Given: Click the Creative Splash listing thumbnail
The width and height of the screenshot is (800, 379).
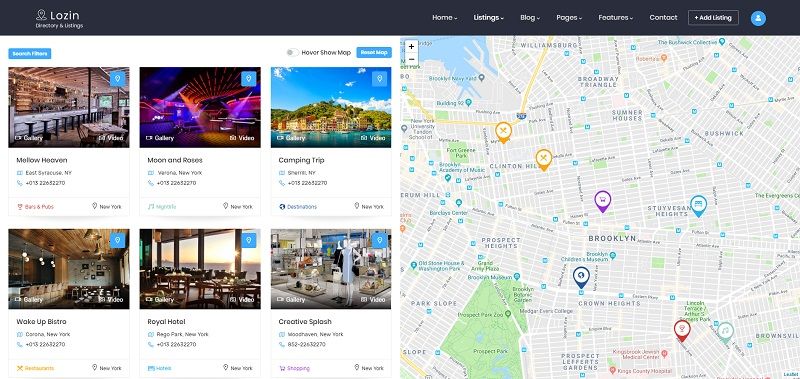Looking at the screenshot, I should (331, 269).
